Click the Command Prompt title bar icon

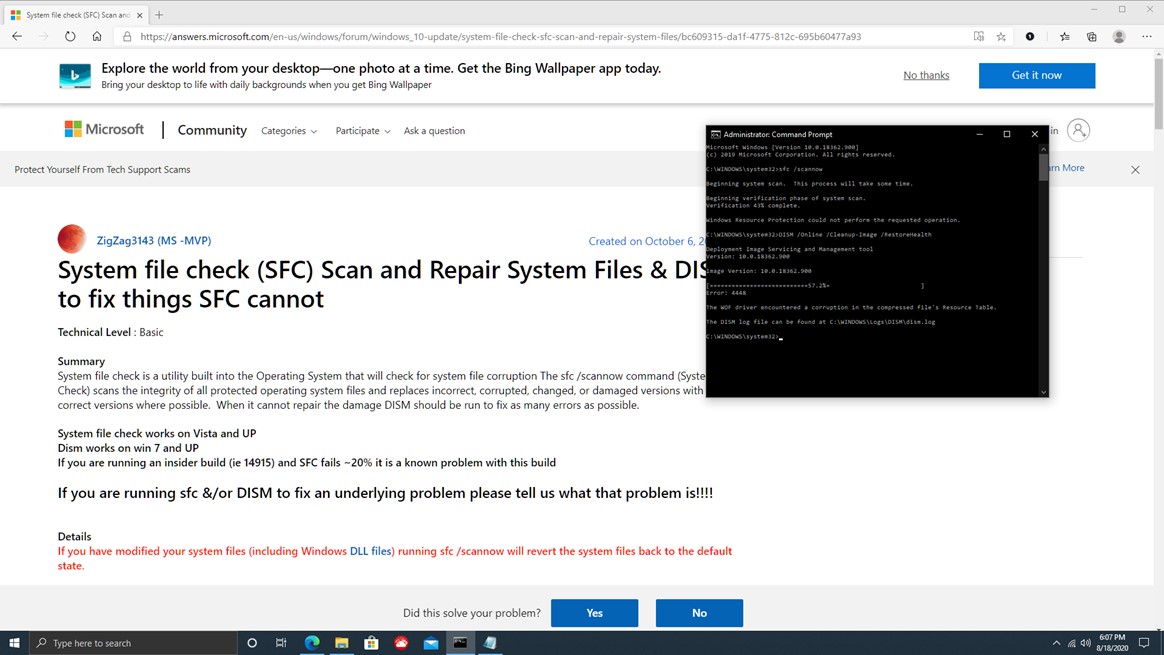tap(716, 134)
